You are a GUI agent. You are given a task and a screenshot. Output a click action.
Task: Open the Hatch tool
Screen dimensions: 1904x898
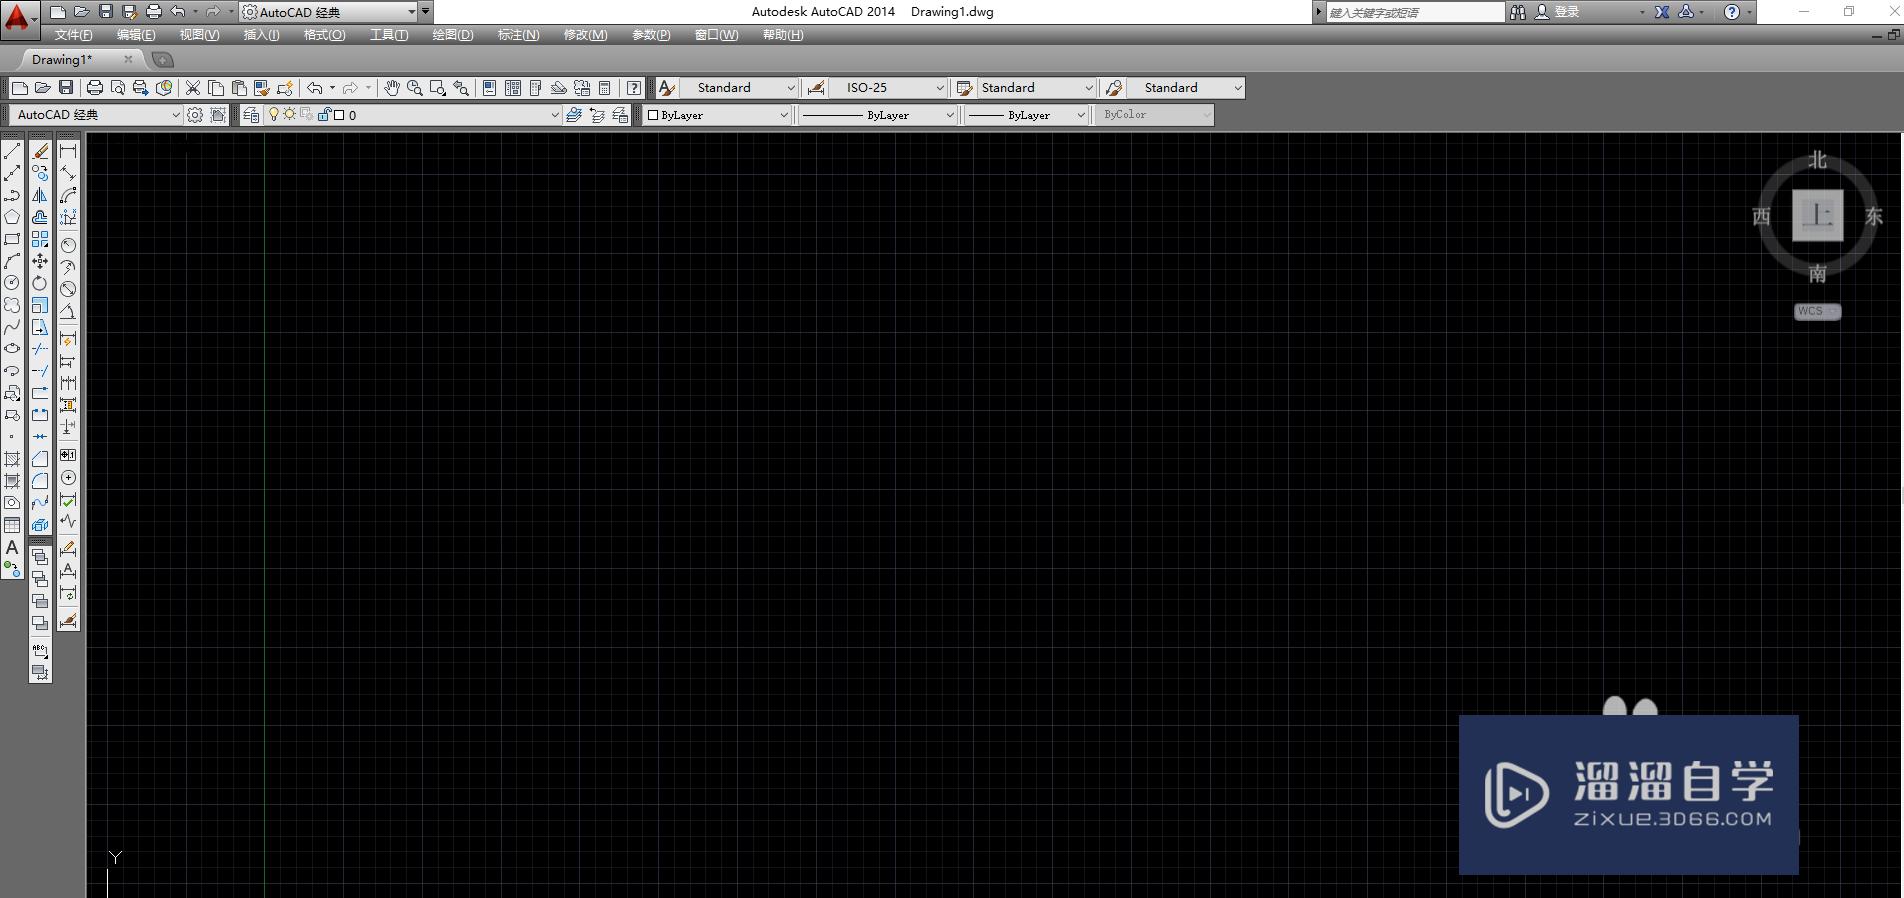click(12, 459)
